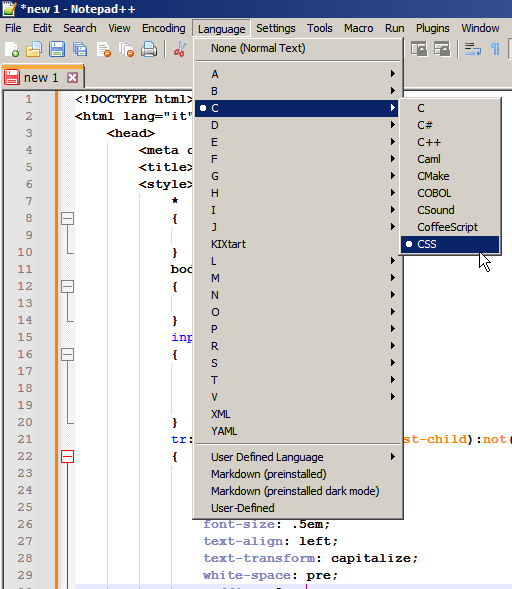Select COBOL language in submenu

tap(450, 193)
